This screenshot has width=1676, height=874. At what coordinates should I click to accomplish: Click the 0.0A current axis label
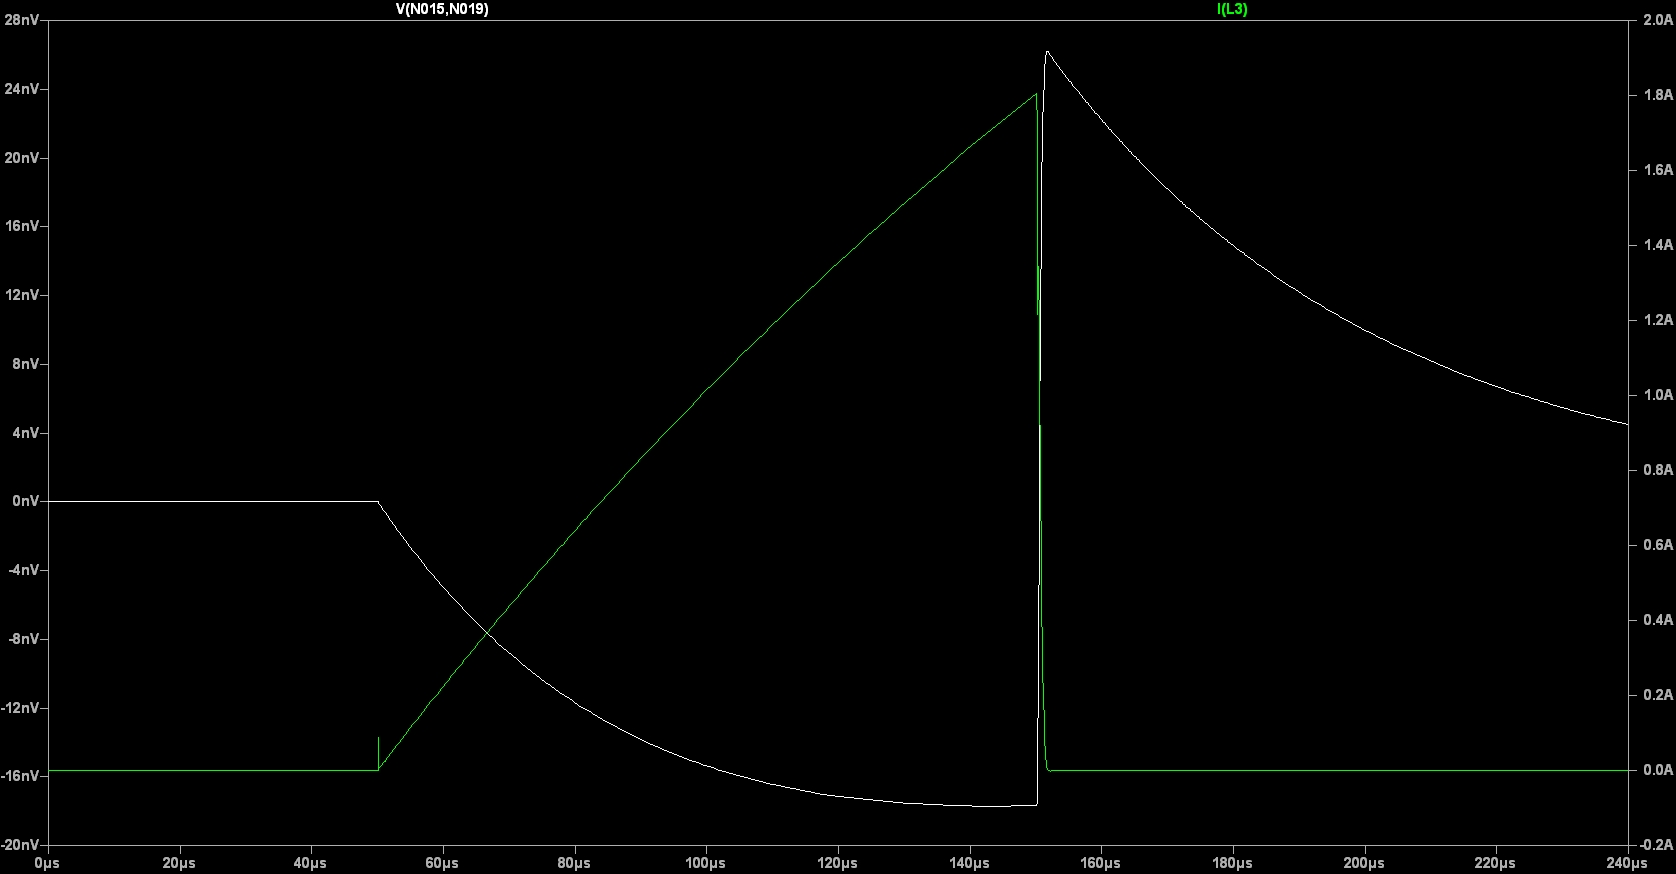tap(1657, 770)
